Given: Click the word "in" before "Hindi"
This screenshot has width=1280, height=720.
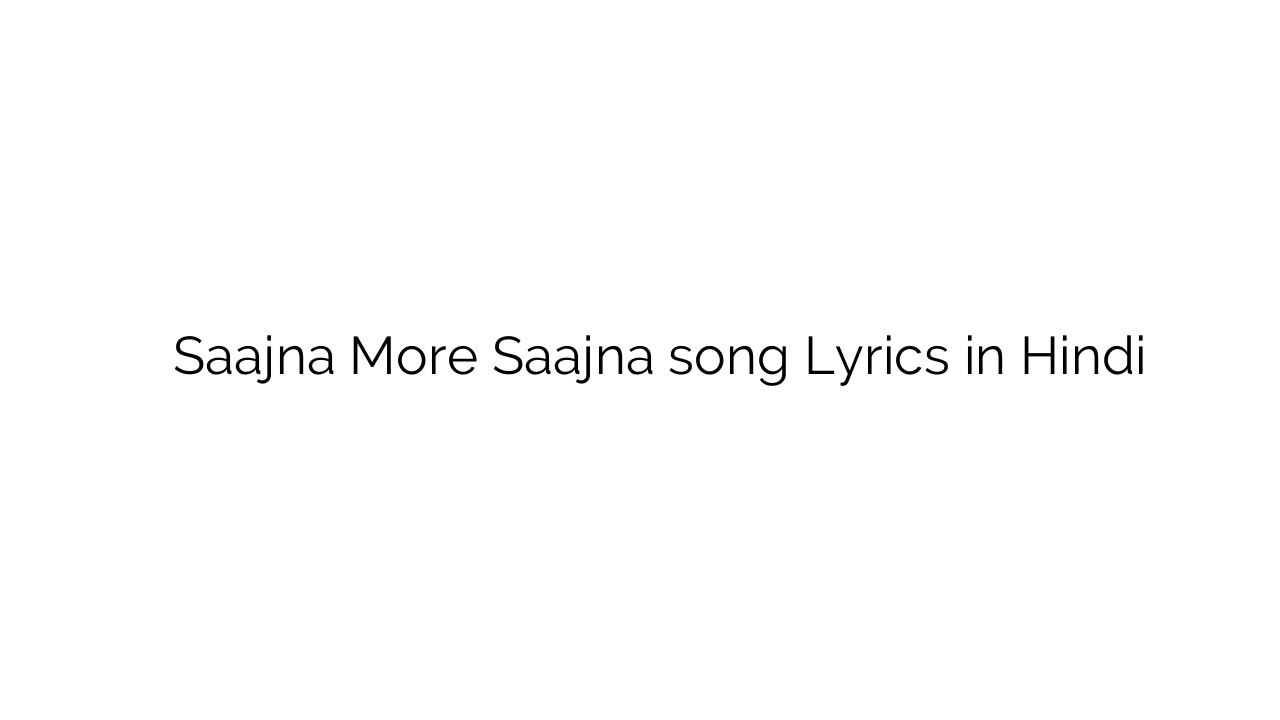Looking at the screenshot, I should 984,357.
